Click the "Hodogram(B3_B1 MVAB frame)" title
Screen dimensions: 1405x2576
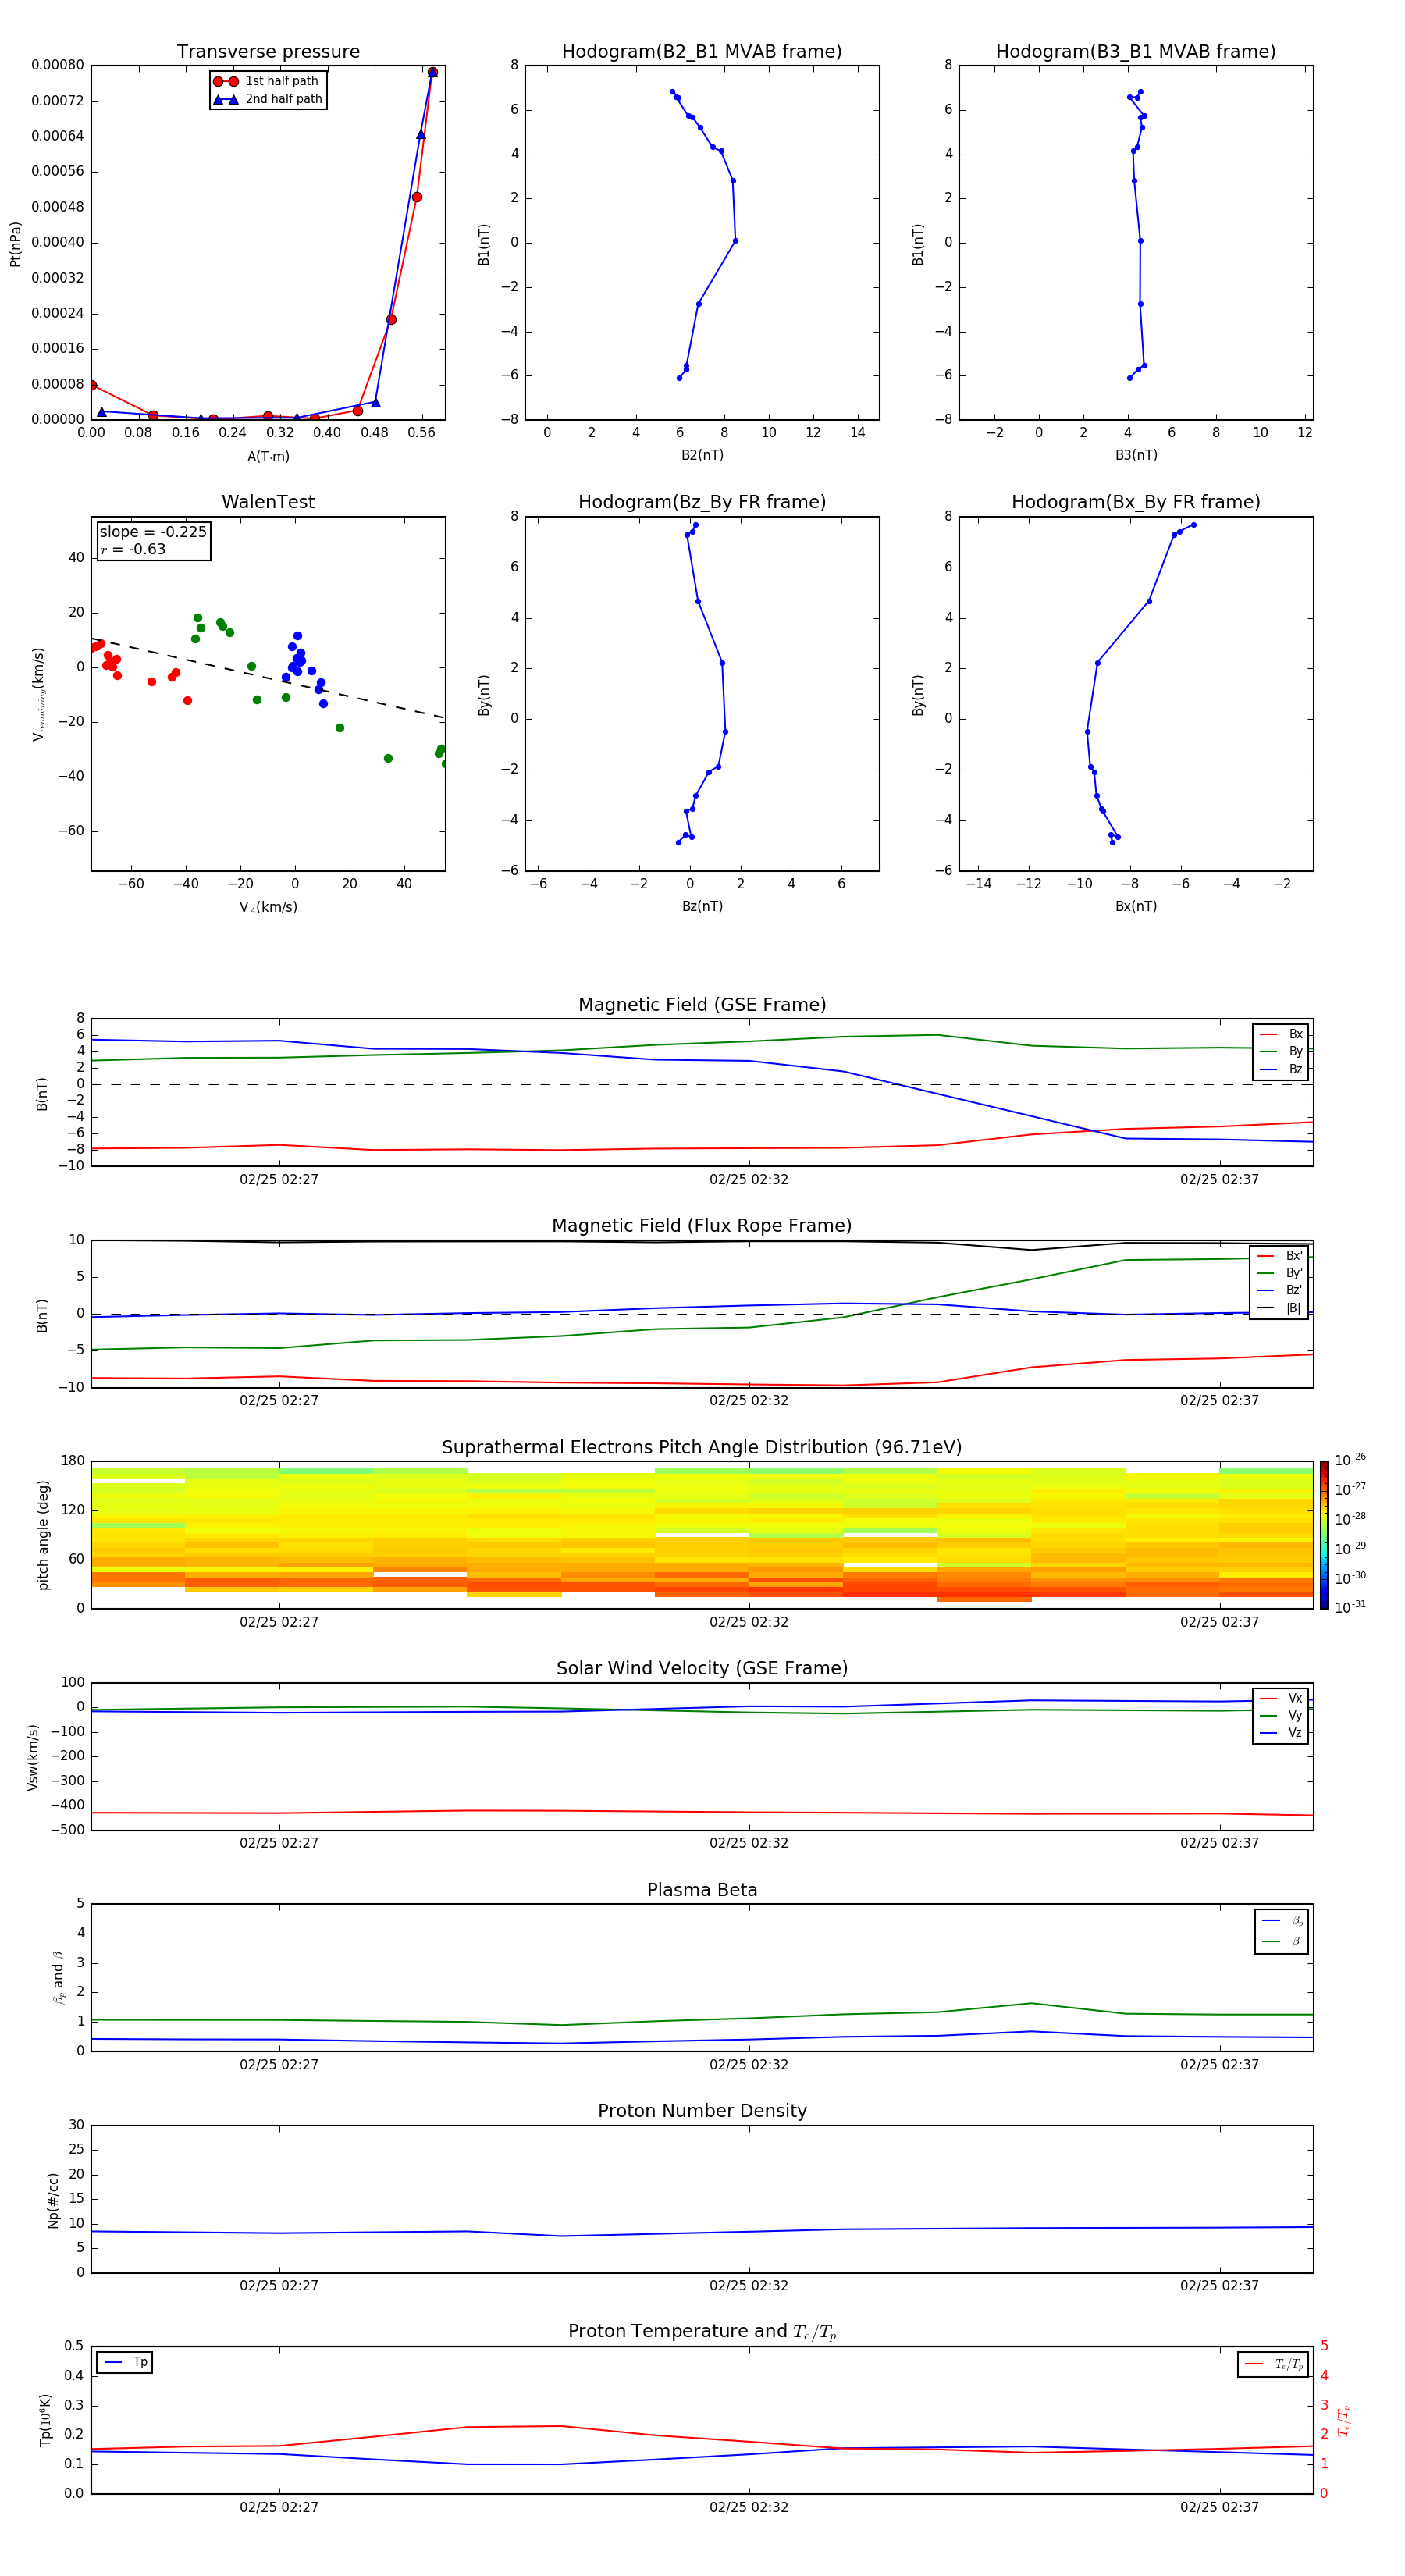click(1136, 52)
